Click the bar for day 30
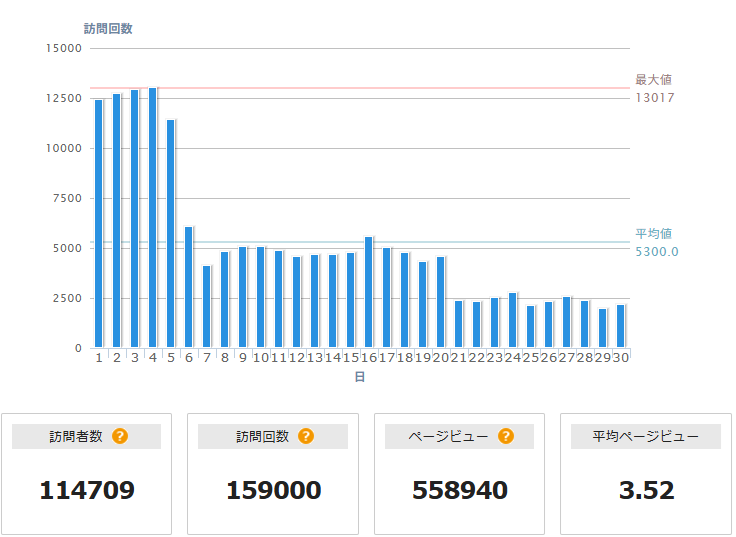The image size is (736, 537). click(620, 326)
